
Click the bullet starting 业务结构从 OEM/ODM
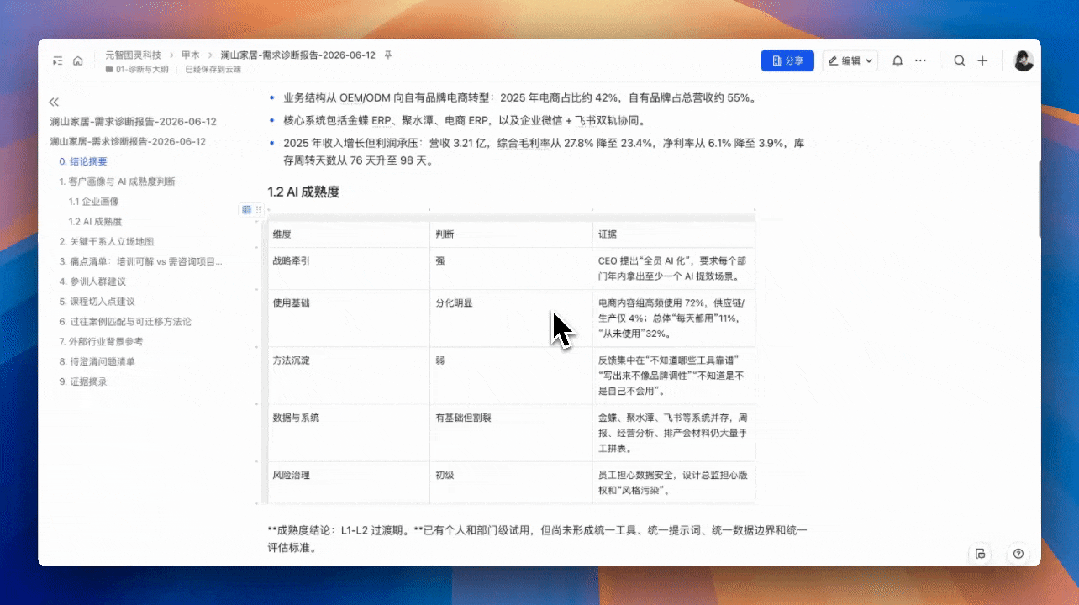pos(521,98)
